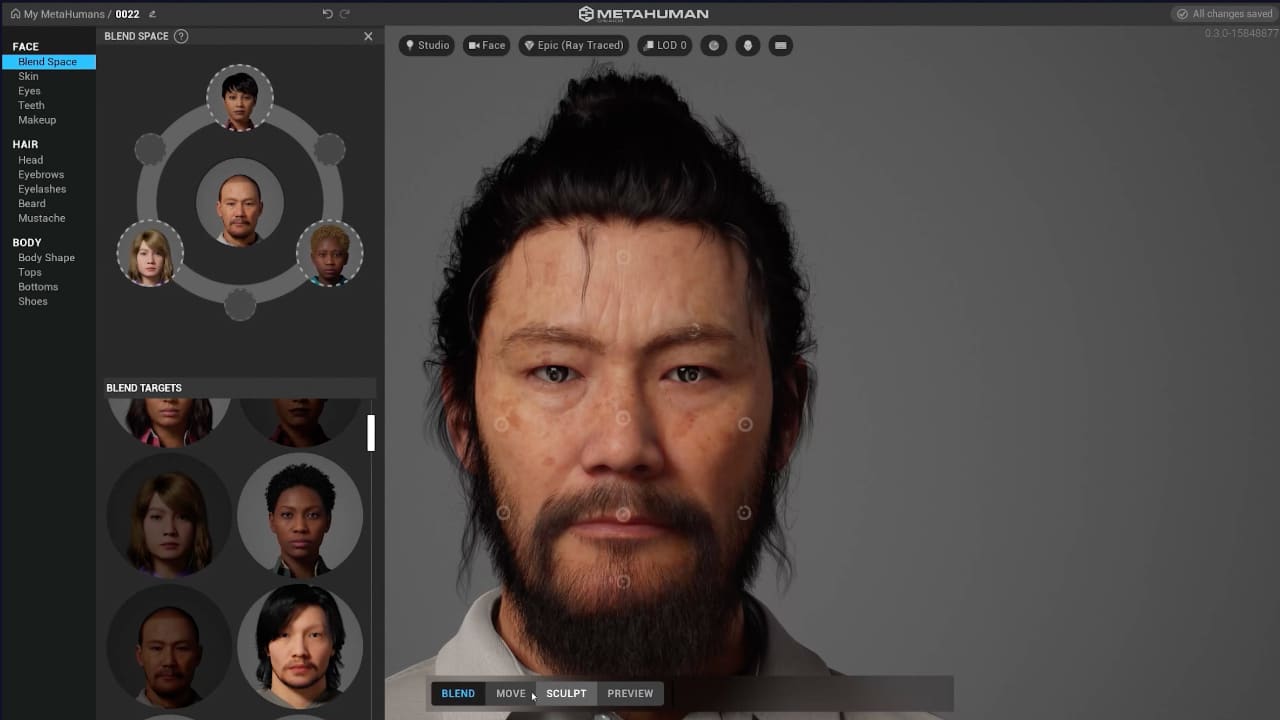
Task: Click the Blend Space help question mark icon
Action: [180, 36]
